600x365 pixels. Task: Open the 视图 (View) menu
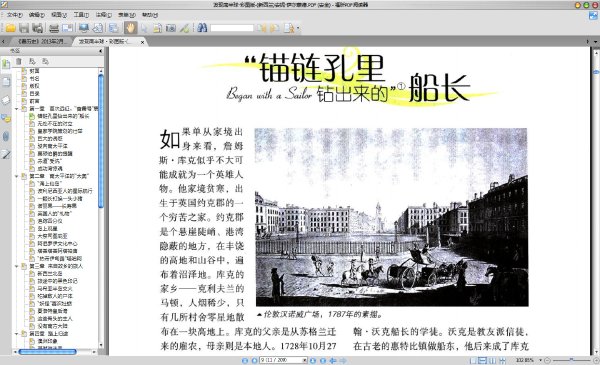coord(59,15)
